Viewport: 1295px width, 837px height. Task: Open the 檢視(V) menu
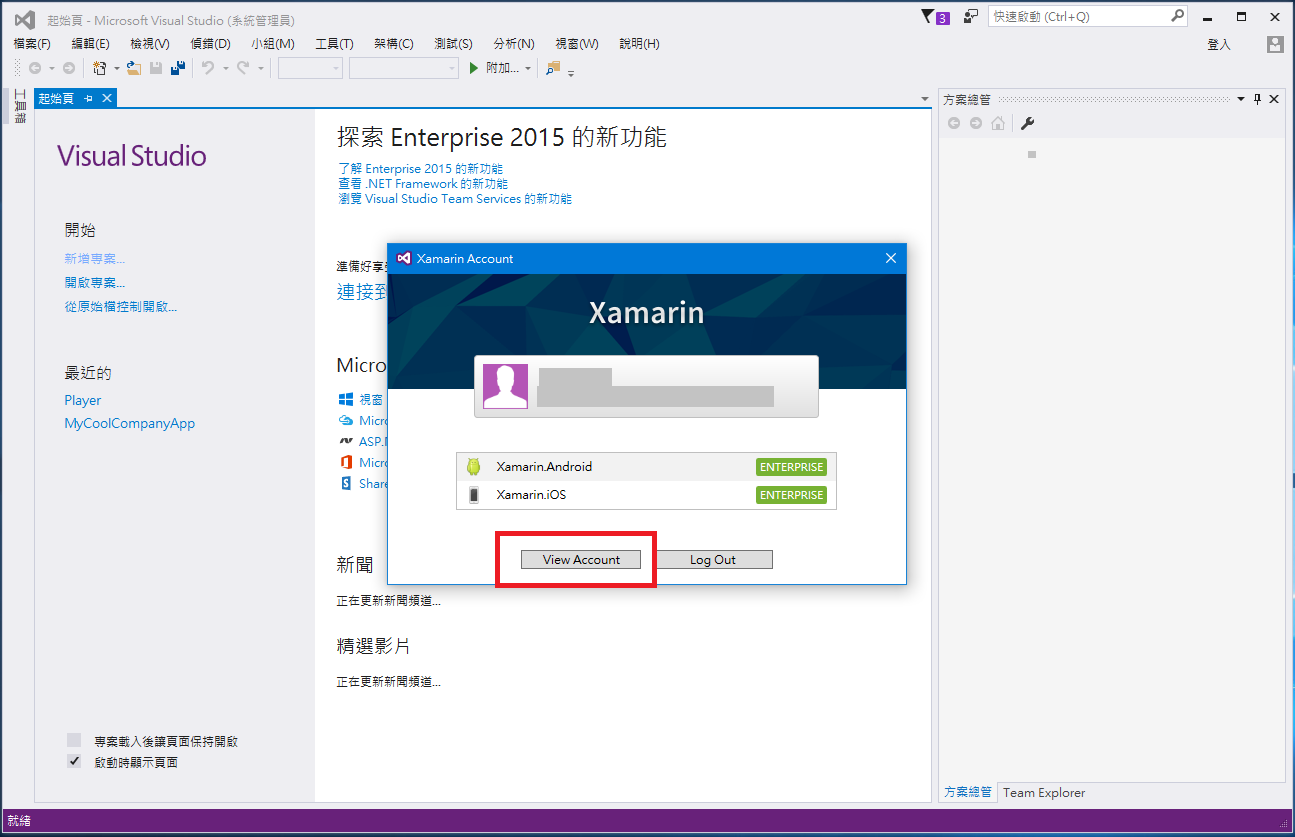click(x=150, y=44)
